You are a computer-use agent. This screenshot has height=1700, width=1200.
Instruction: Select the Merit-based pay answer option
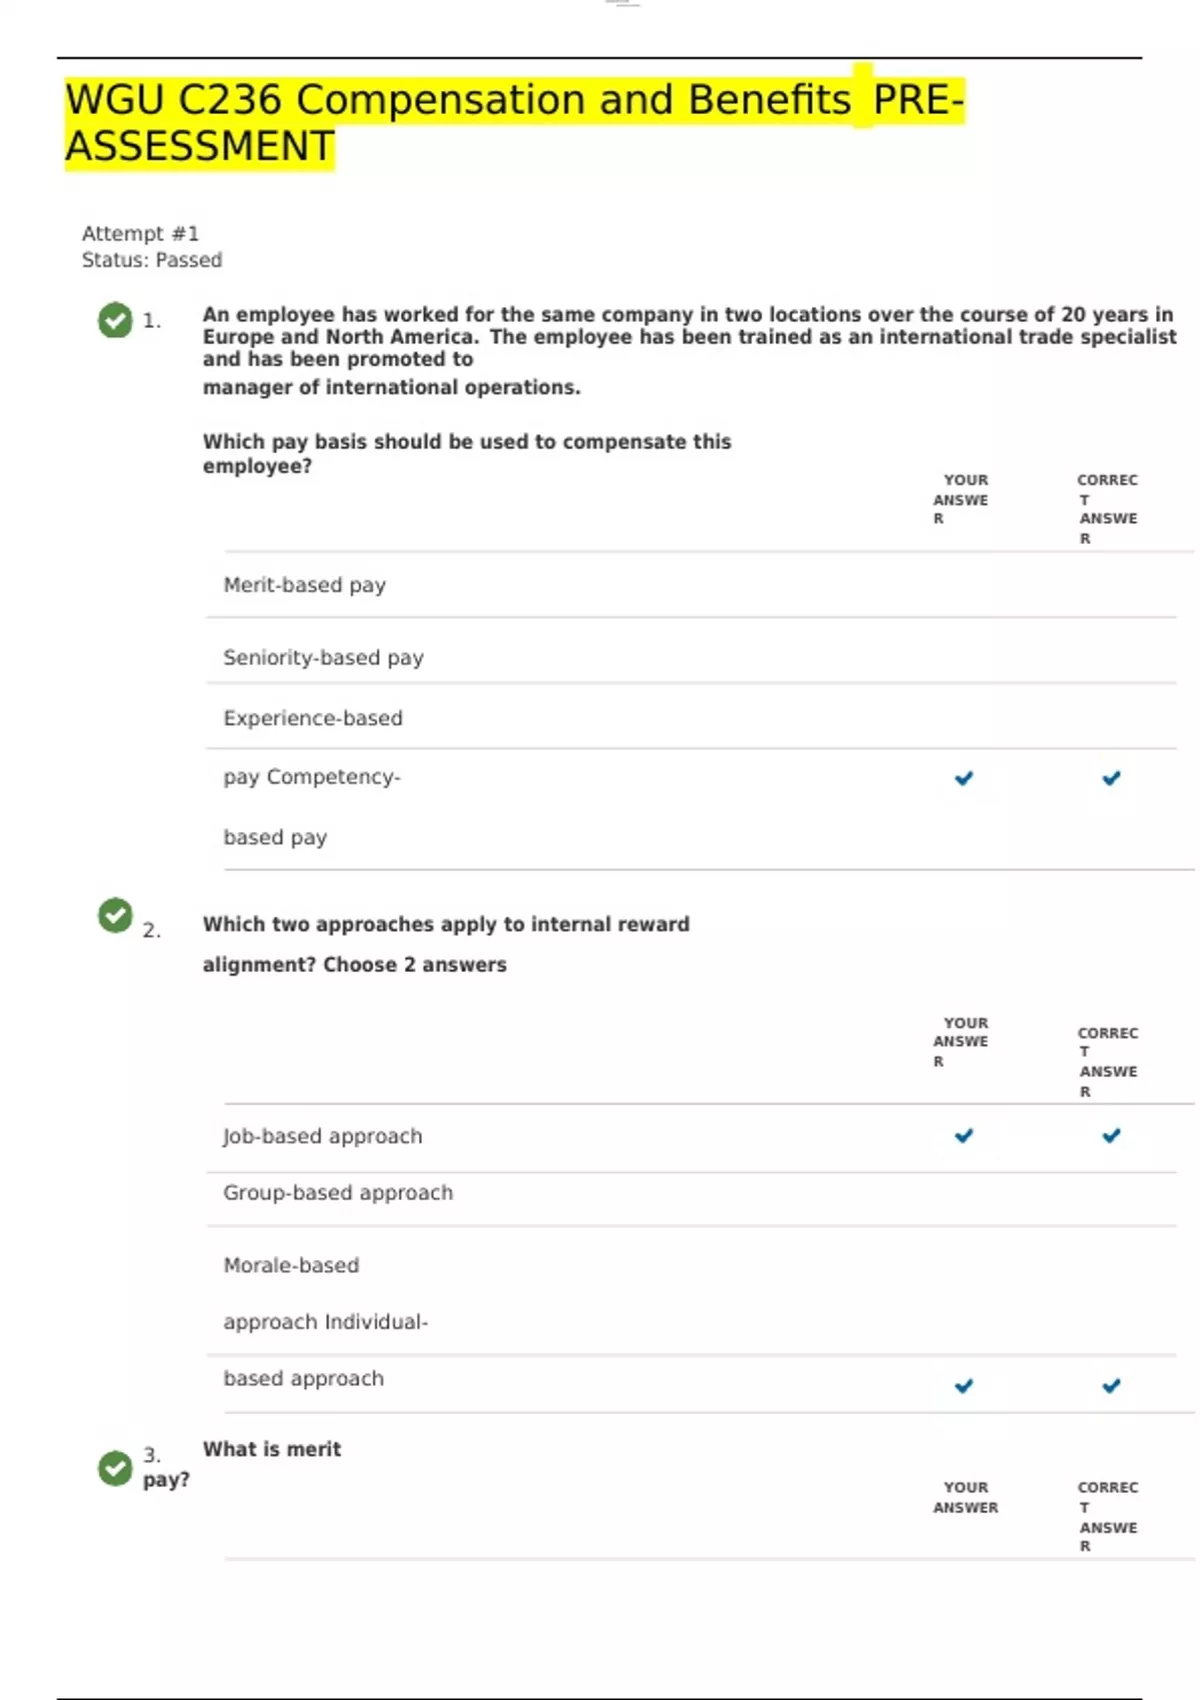(304, 585)
